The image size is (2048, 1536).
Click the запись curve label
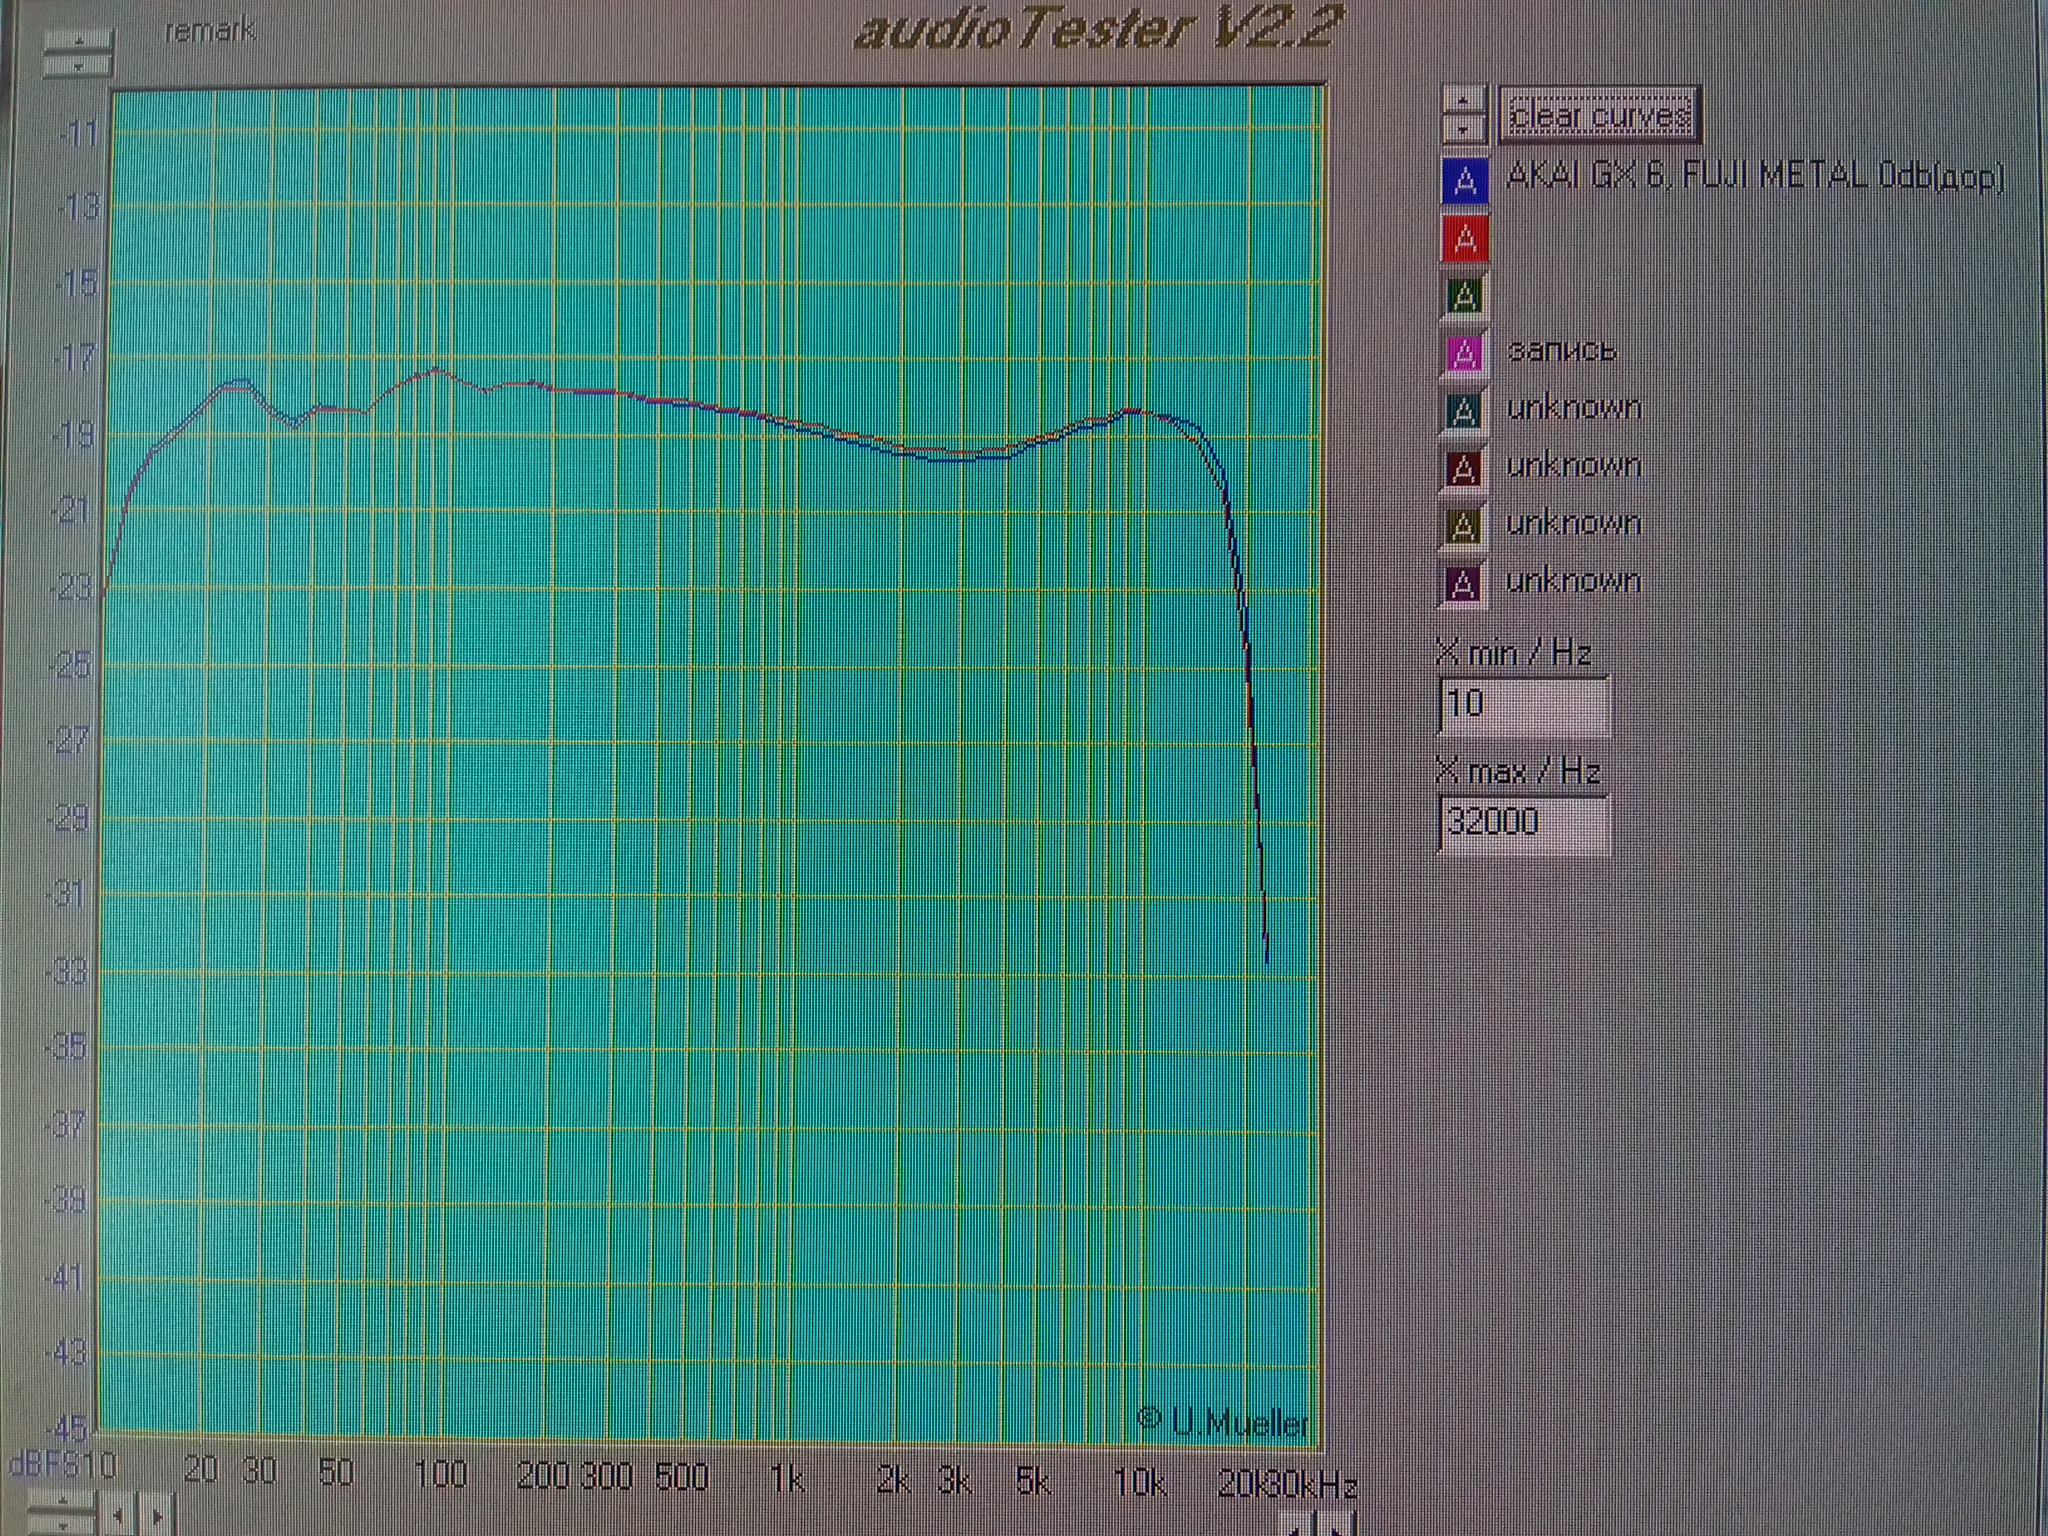click(1561, 351)
